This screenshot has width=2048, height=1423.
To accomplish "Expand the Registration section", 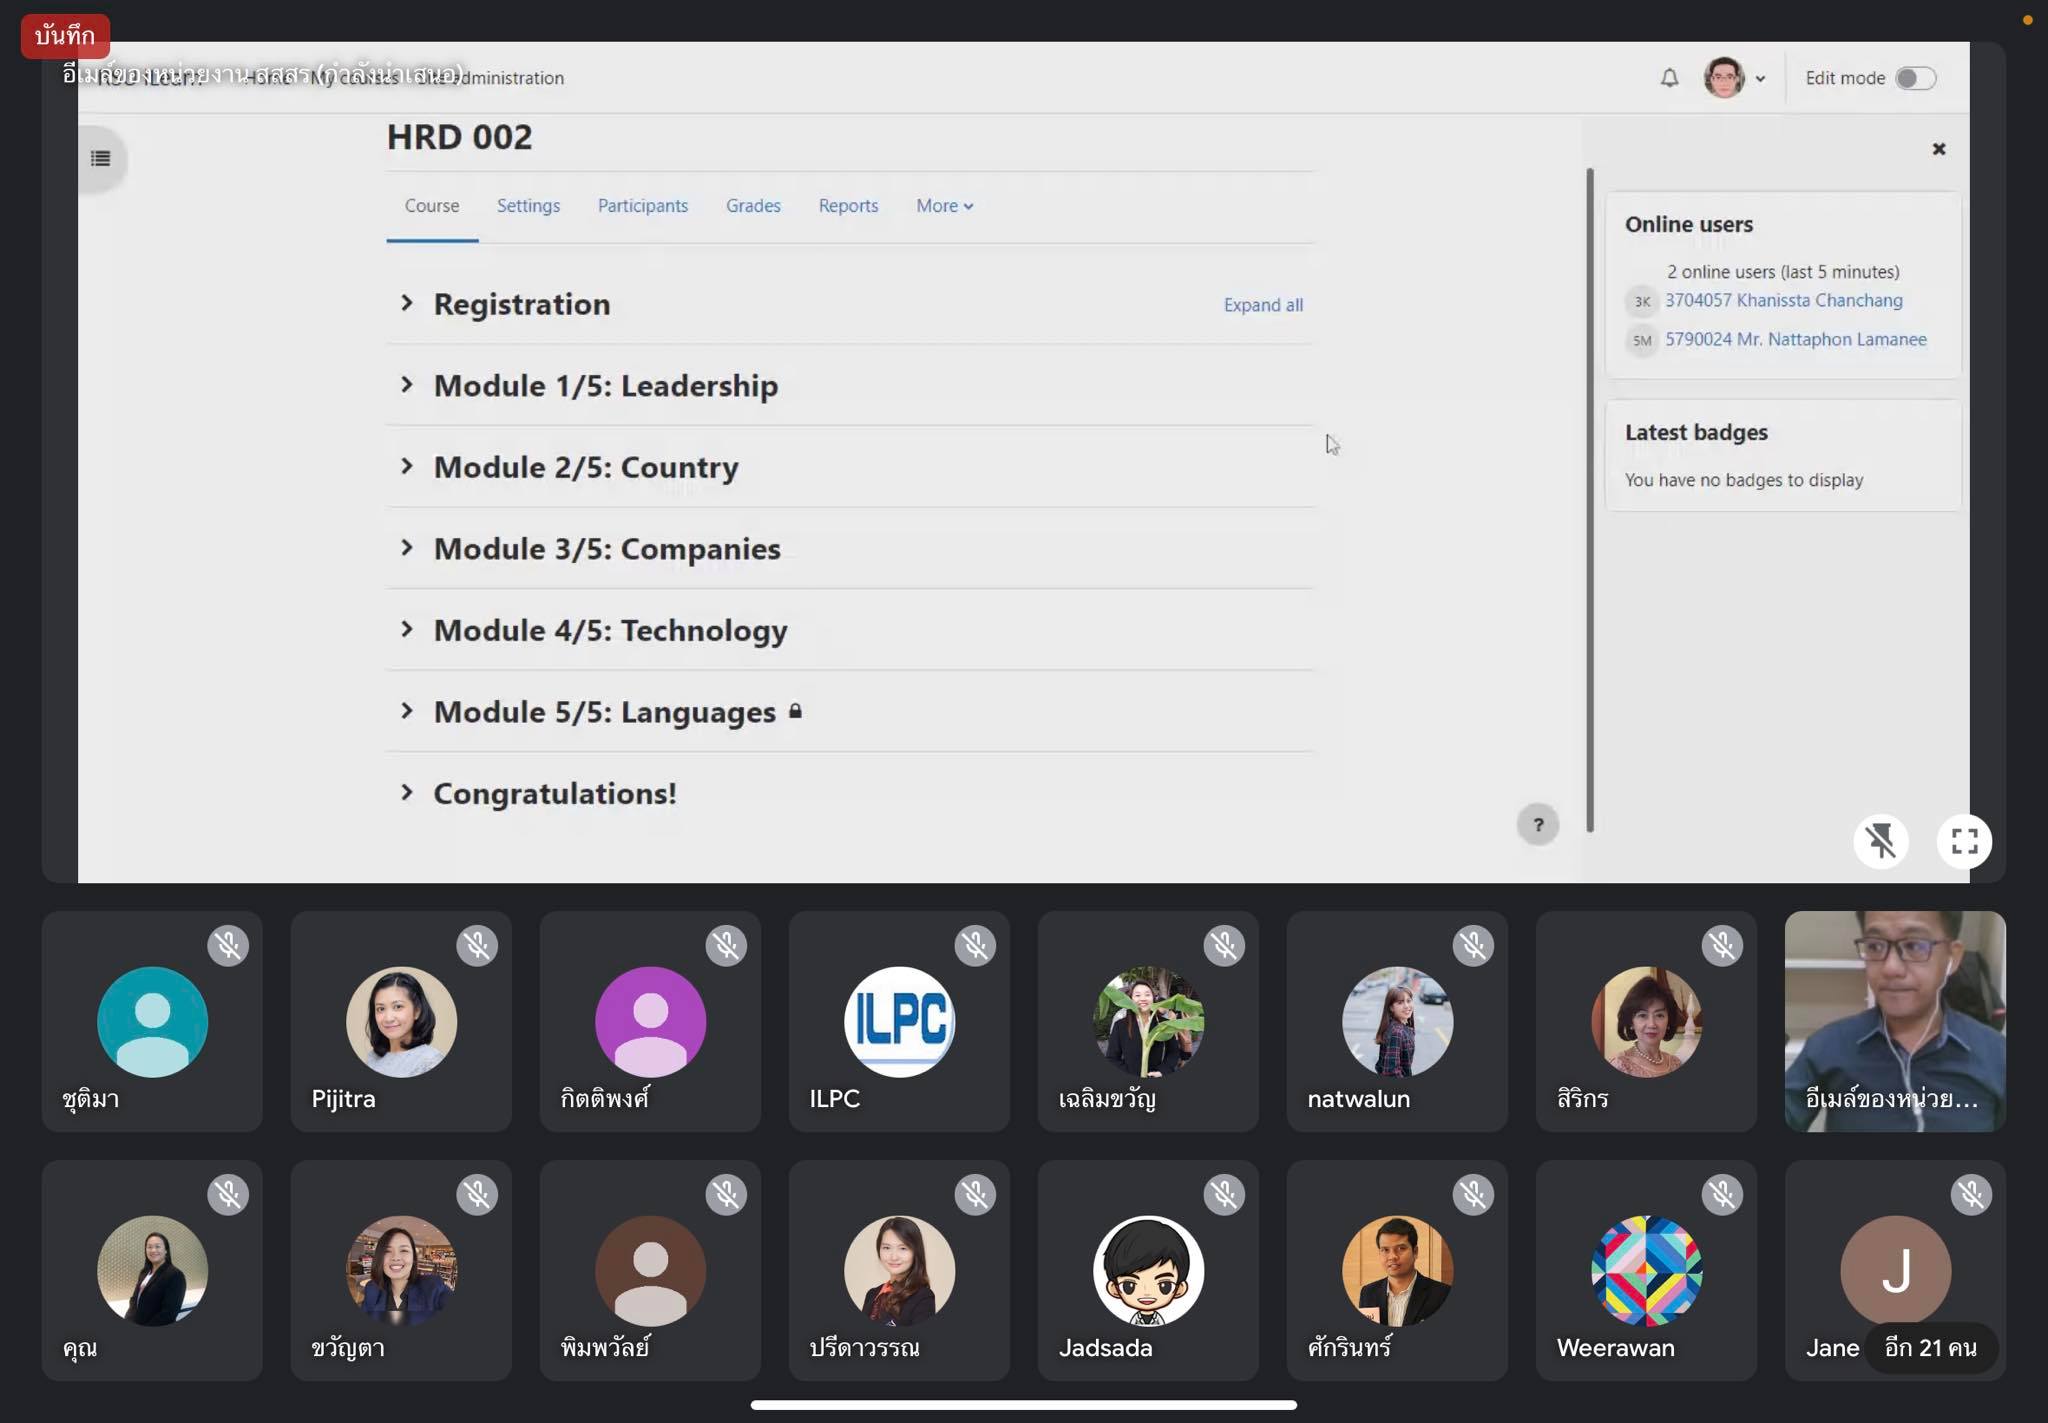I will 407,303.
